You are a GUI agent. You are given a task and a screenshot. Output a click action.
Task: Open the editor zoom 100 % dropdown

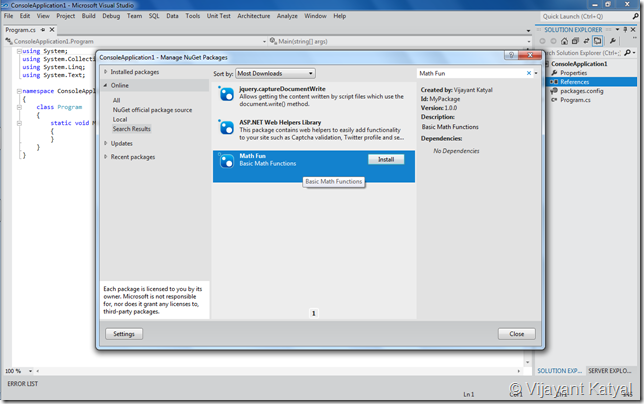click(x=30, y=371)
